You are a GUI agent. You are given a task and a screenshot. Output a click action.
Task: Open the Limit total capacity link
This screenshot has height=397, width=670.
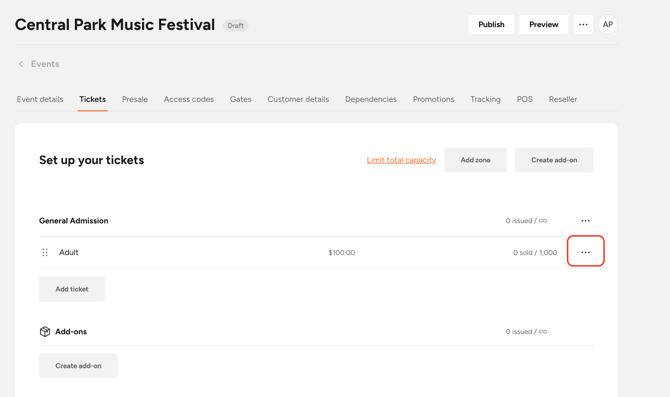(401, 160)
